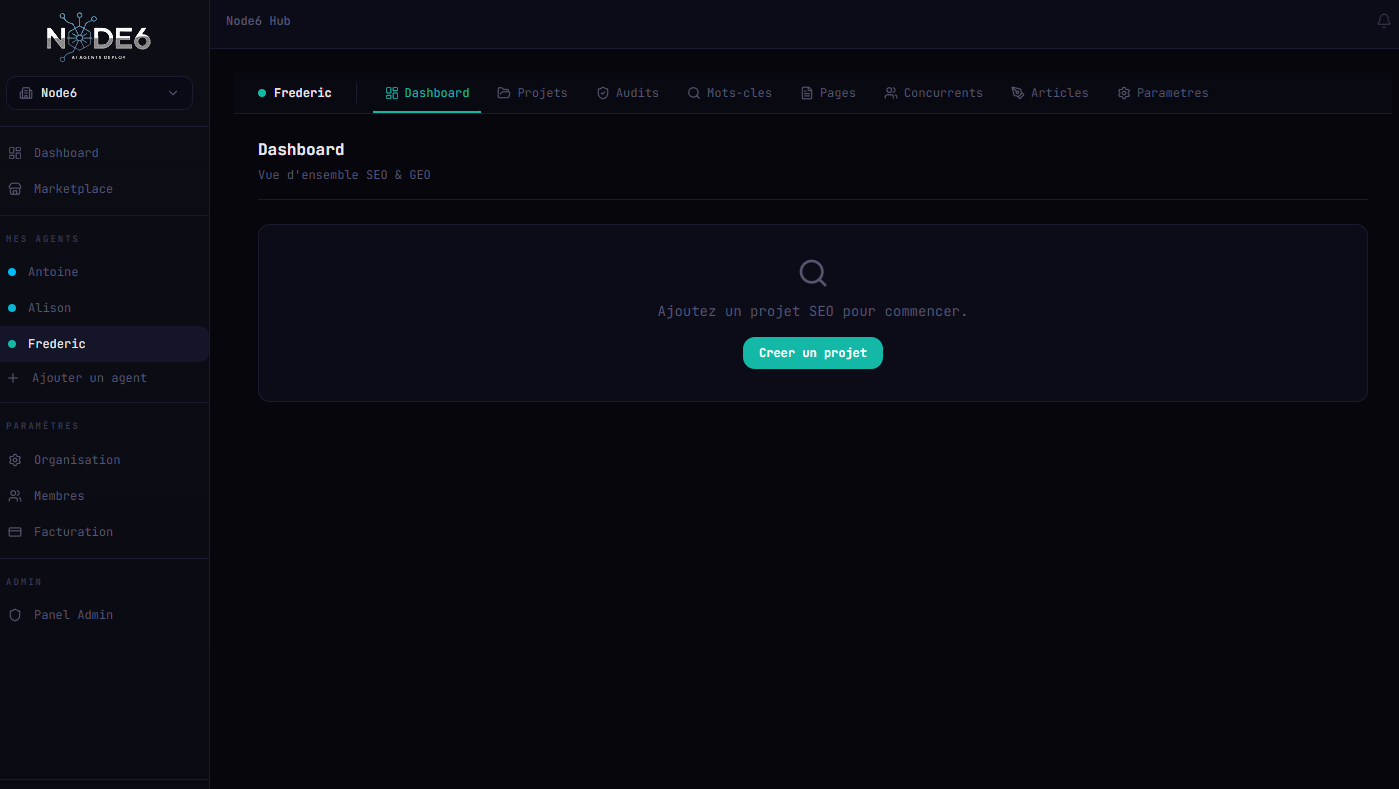Click the Mots-cles search icon in the tab bar

[693, 92]
